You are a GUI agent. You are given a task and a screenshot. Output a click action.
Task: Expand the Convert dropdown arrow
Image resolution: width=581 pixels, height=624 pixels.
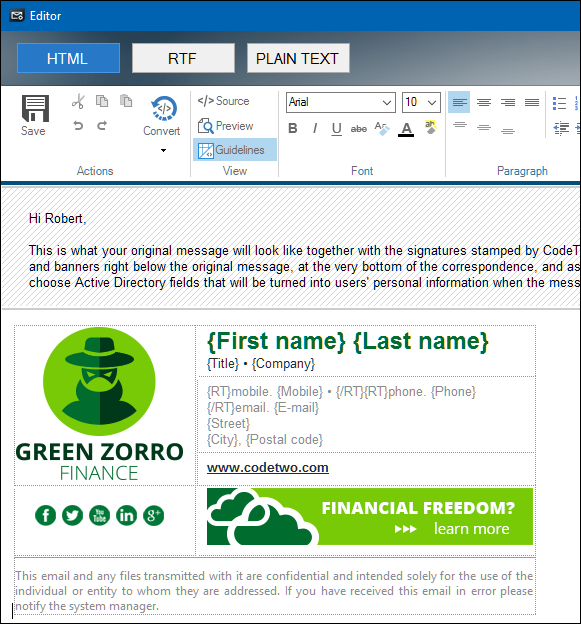[163, 150]
